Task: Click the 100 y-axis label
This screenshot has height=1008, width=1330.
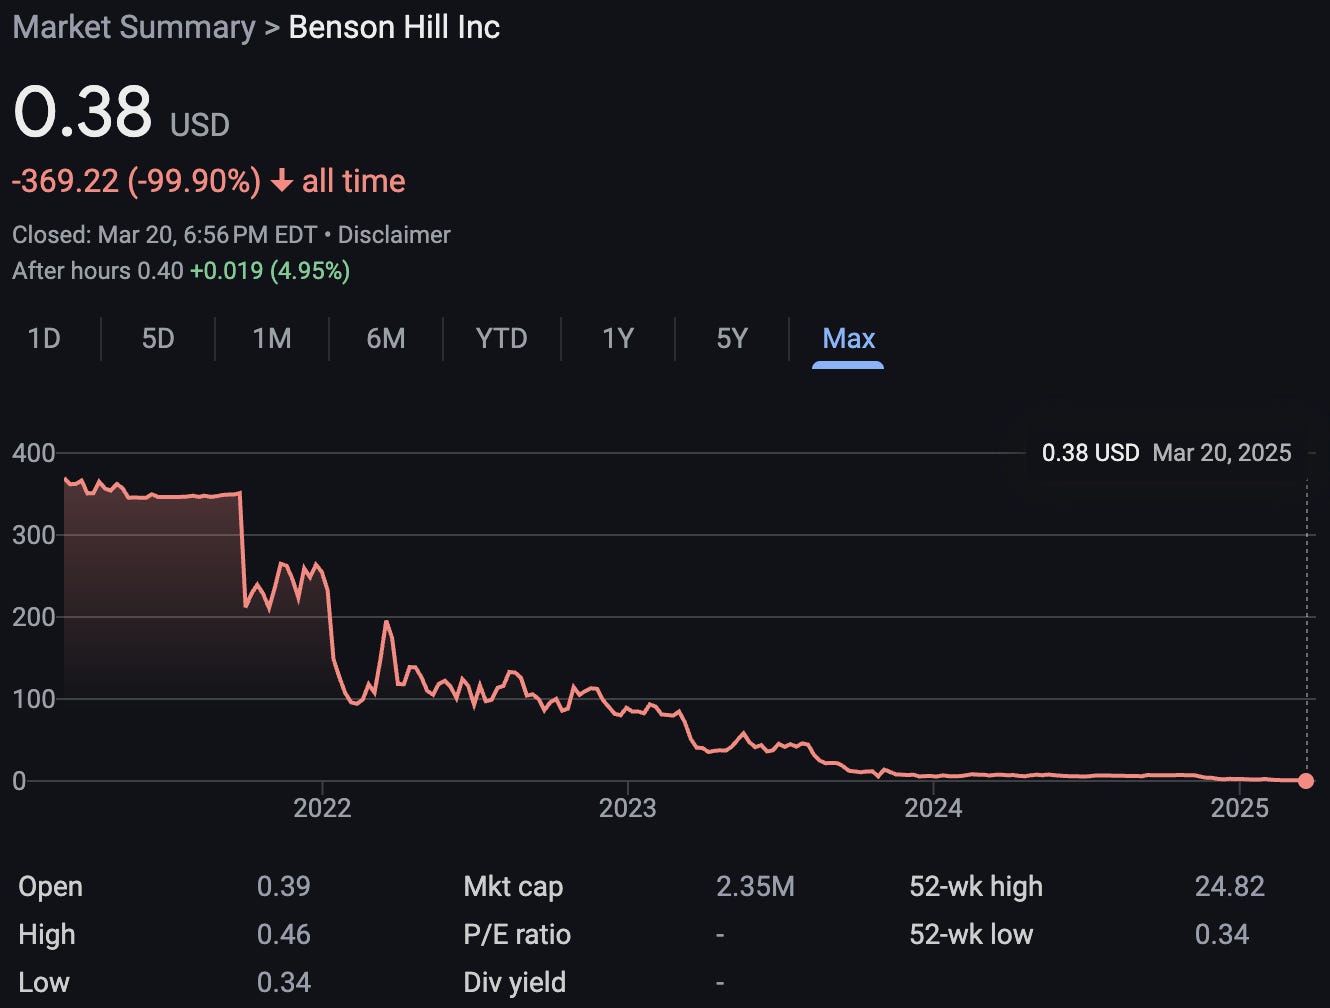Action: (34, 699)
